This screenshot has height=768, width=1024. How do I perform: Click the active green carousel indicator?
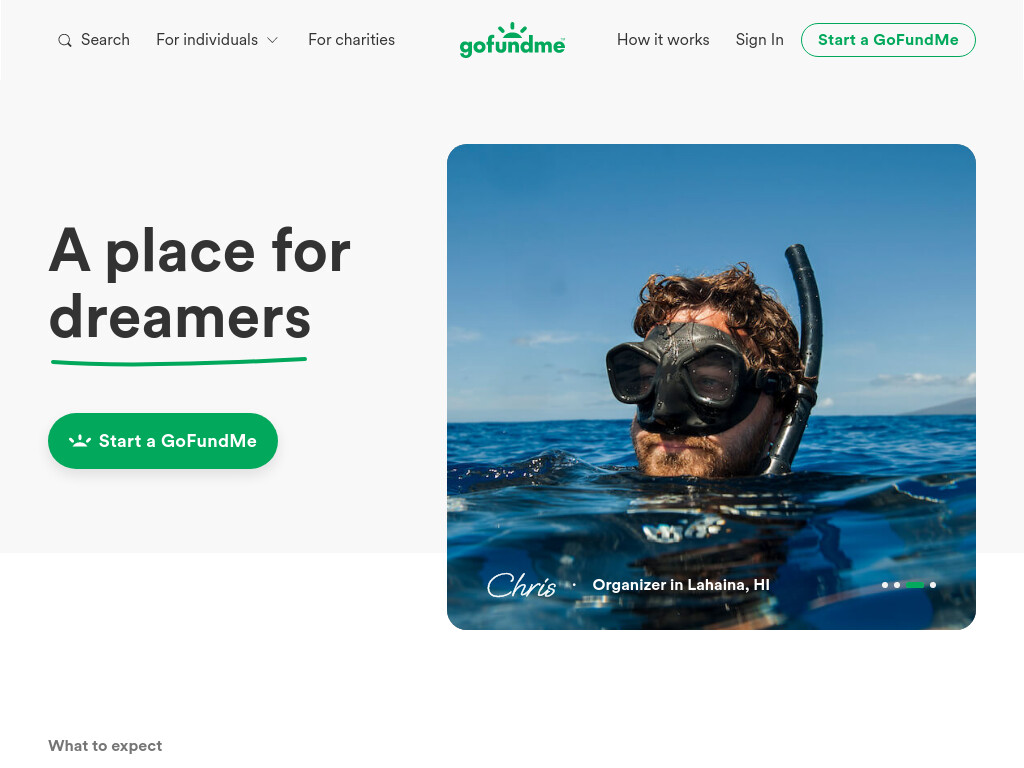pos(914,585)
